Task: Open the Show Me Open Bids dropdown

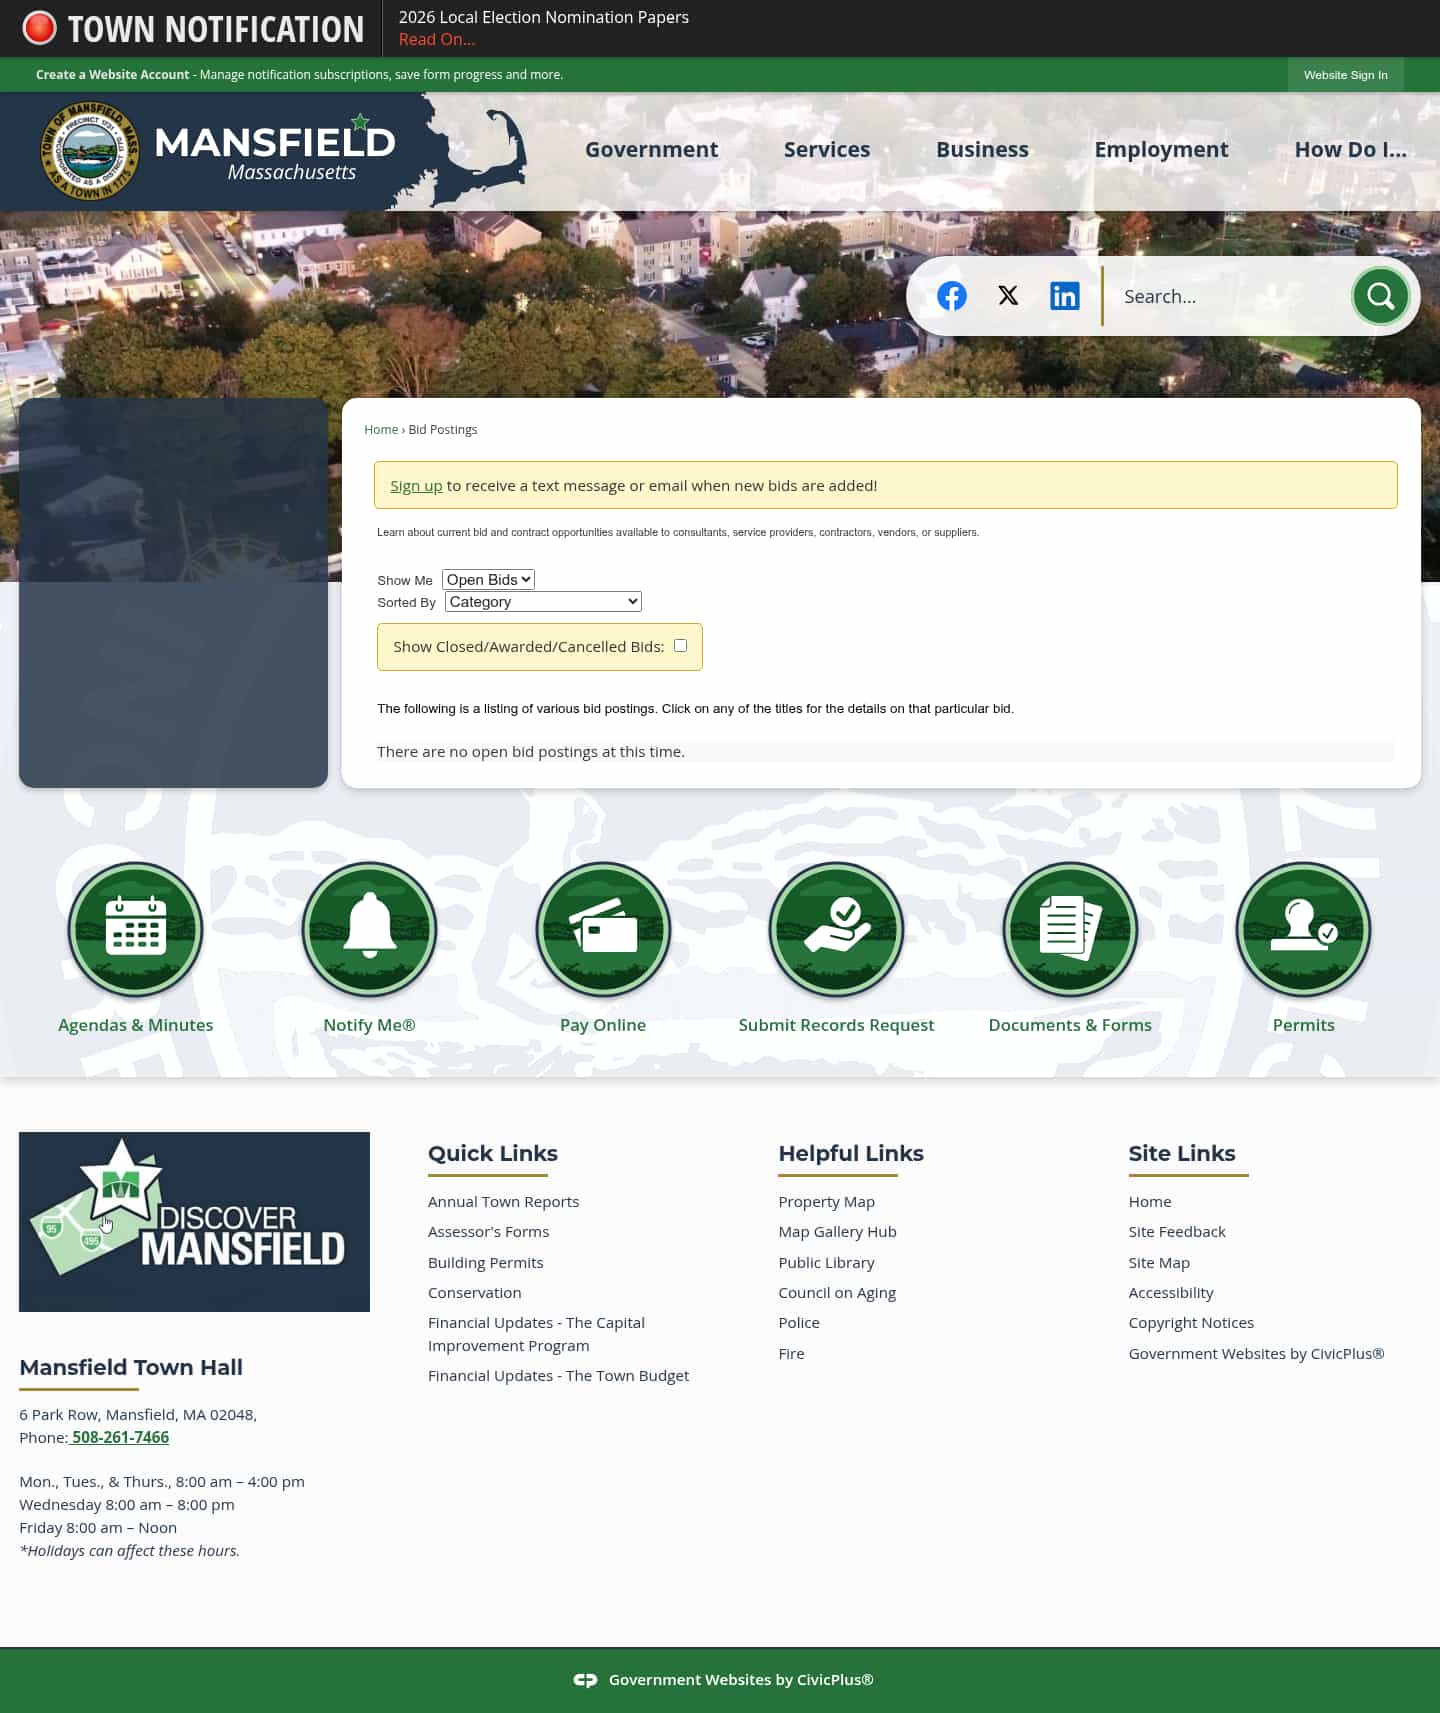Action: tap(488, 580)
